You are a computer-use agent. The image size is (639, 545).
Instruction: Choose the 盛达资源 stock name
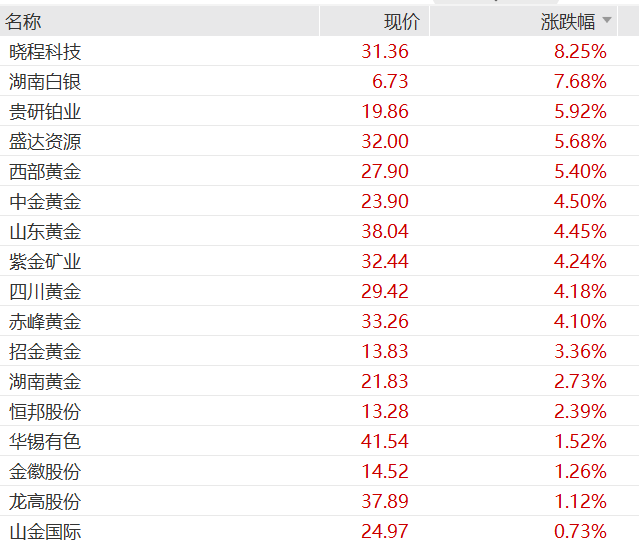(x=45, y=141)
